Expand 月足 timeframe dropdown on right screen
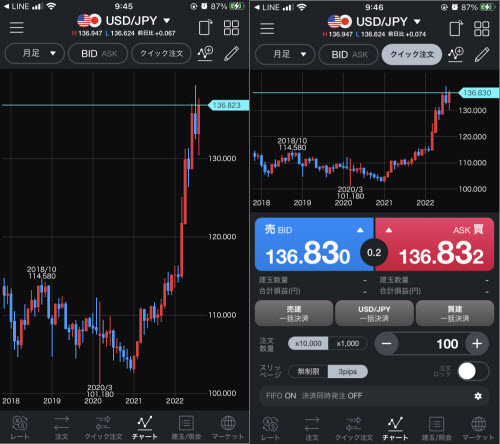 coord(285,54)
